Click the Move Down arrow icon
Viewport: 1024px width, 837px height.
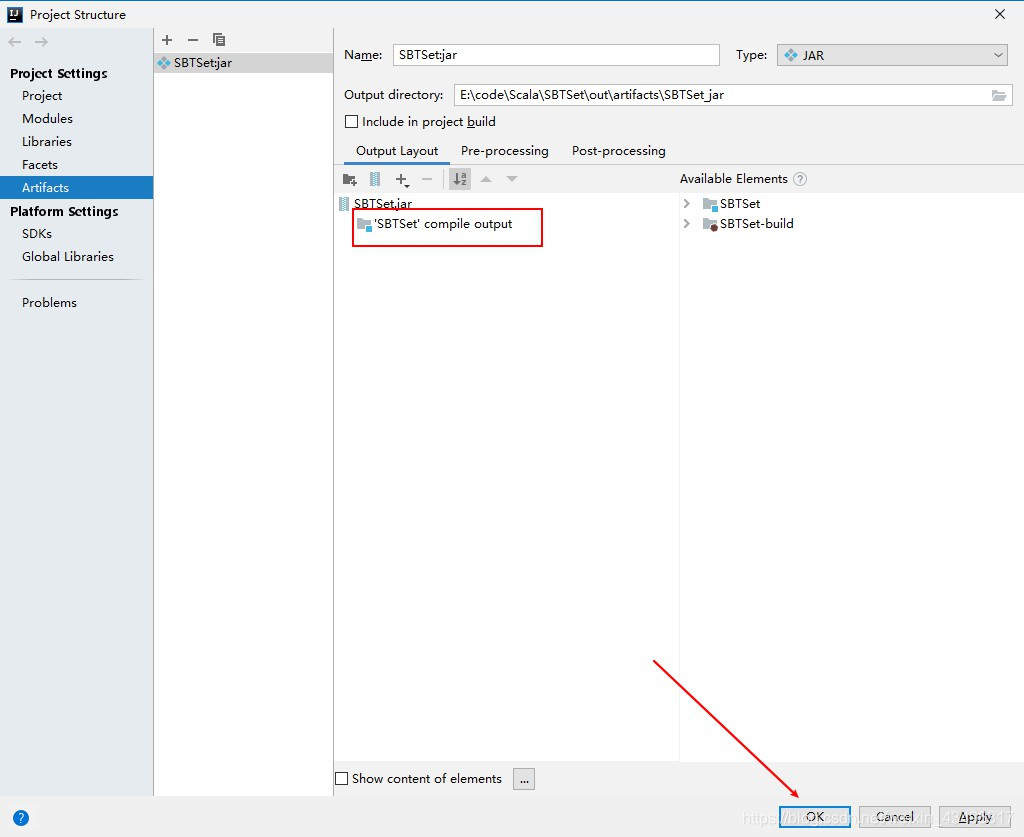tap(512, 179)
